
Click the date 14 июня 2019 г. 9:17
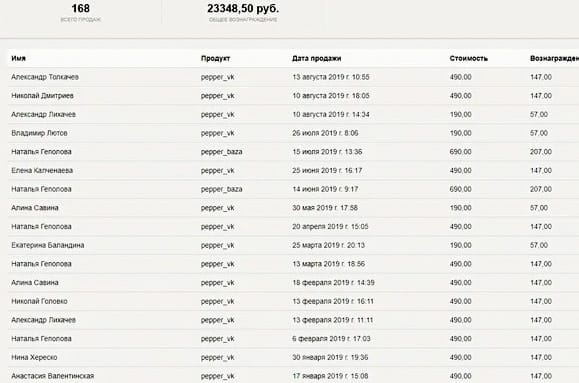[325, 189]
